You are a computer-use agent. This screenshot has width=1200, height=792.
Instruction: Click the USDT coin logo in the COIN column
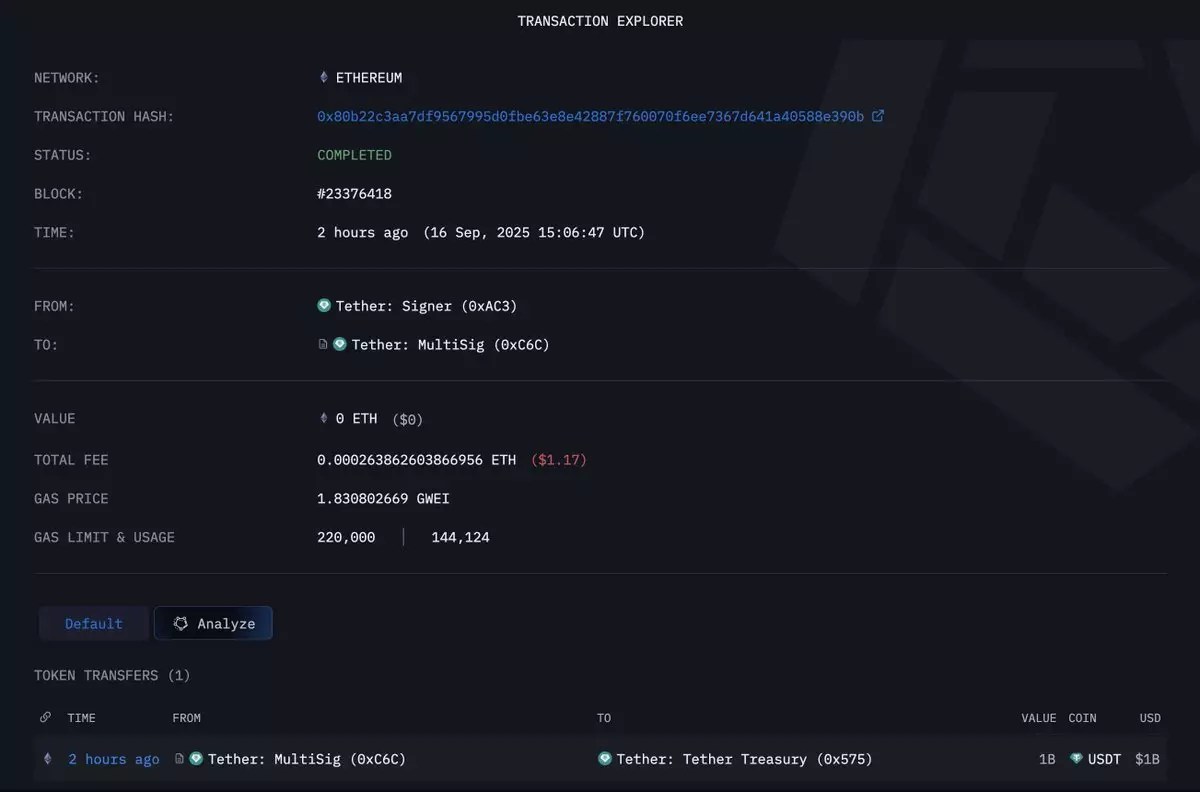pos(1077,759)
